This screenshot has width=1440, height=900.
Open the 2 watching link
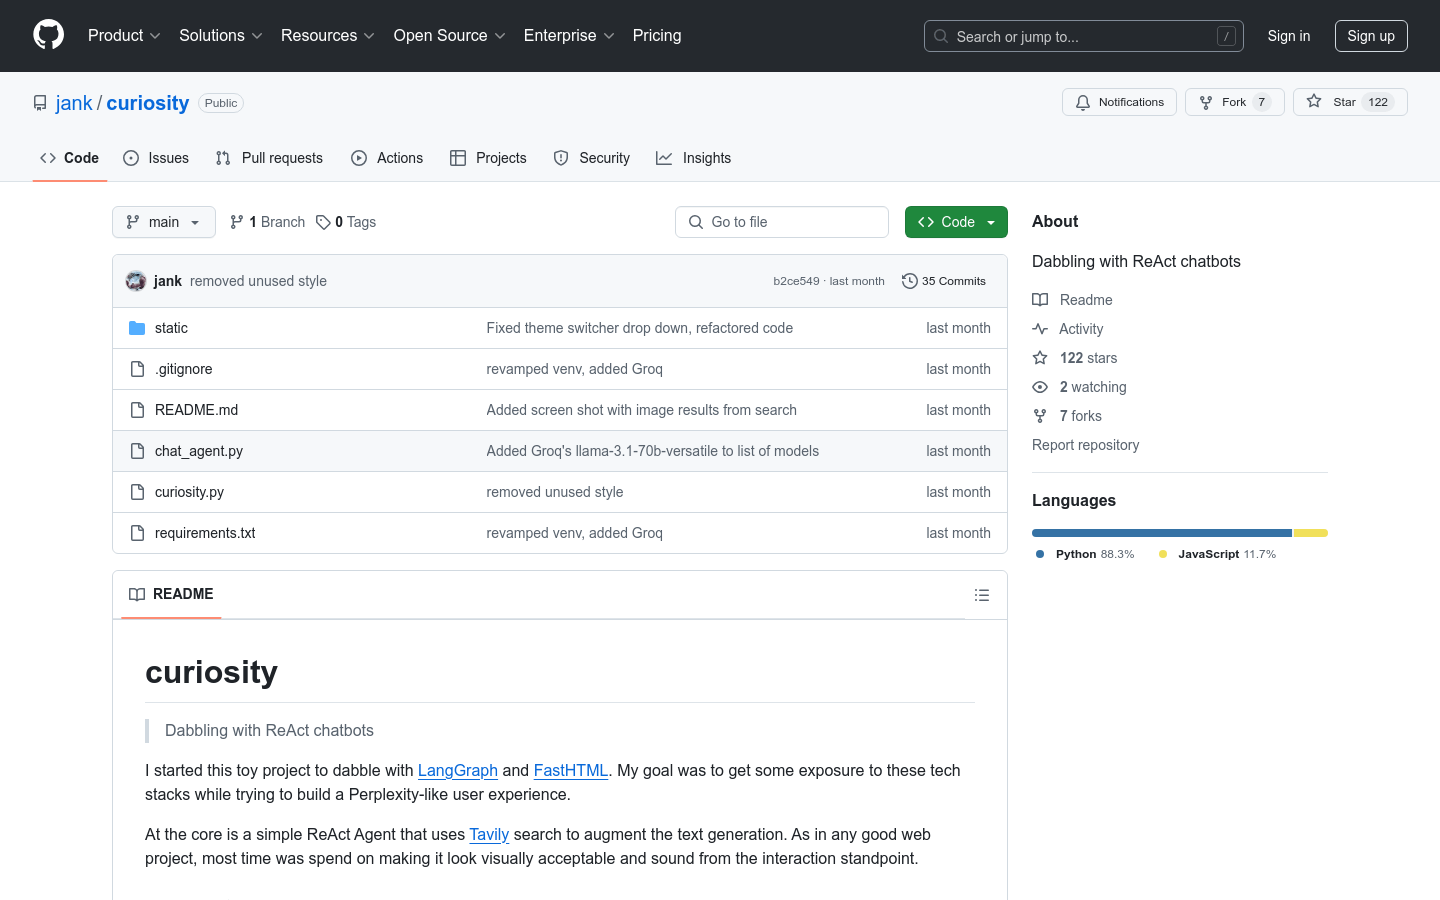pos(1092,387)
